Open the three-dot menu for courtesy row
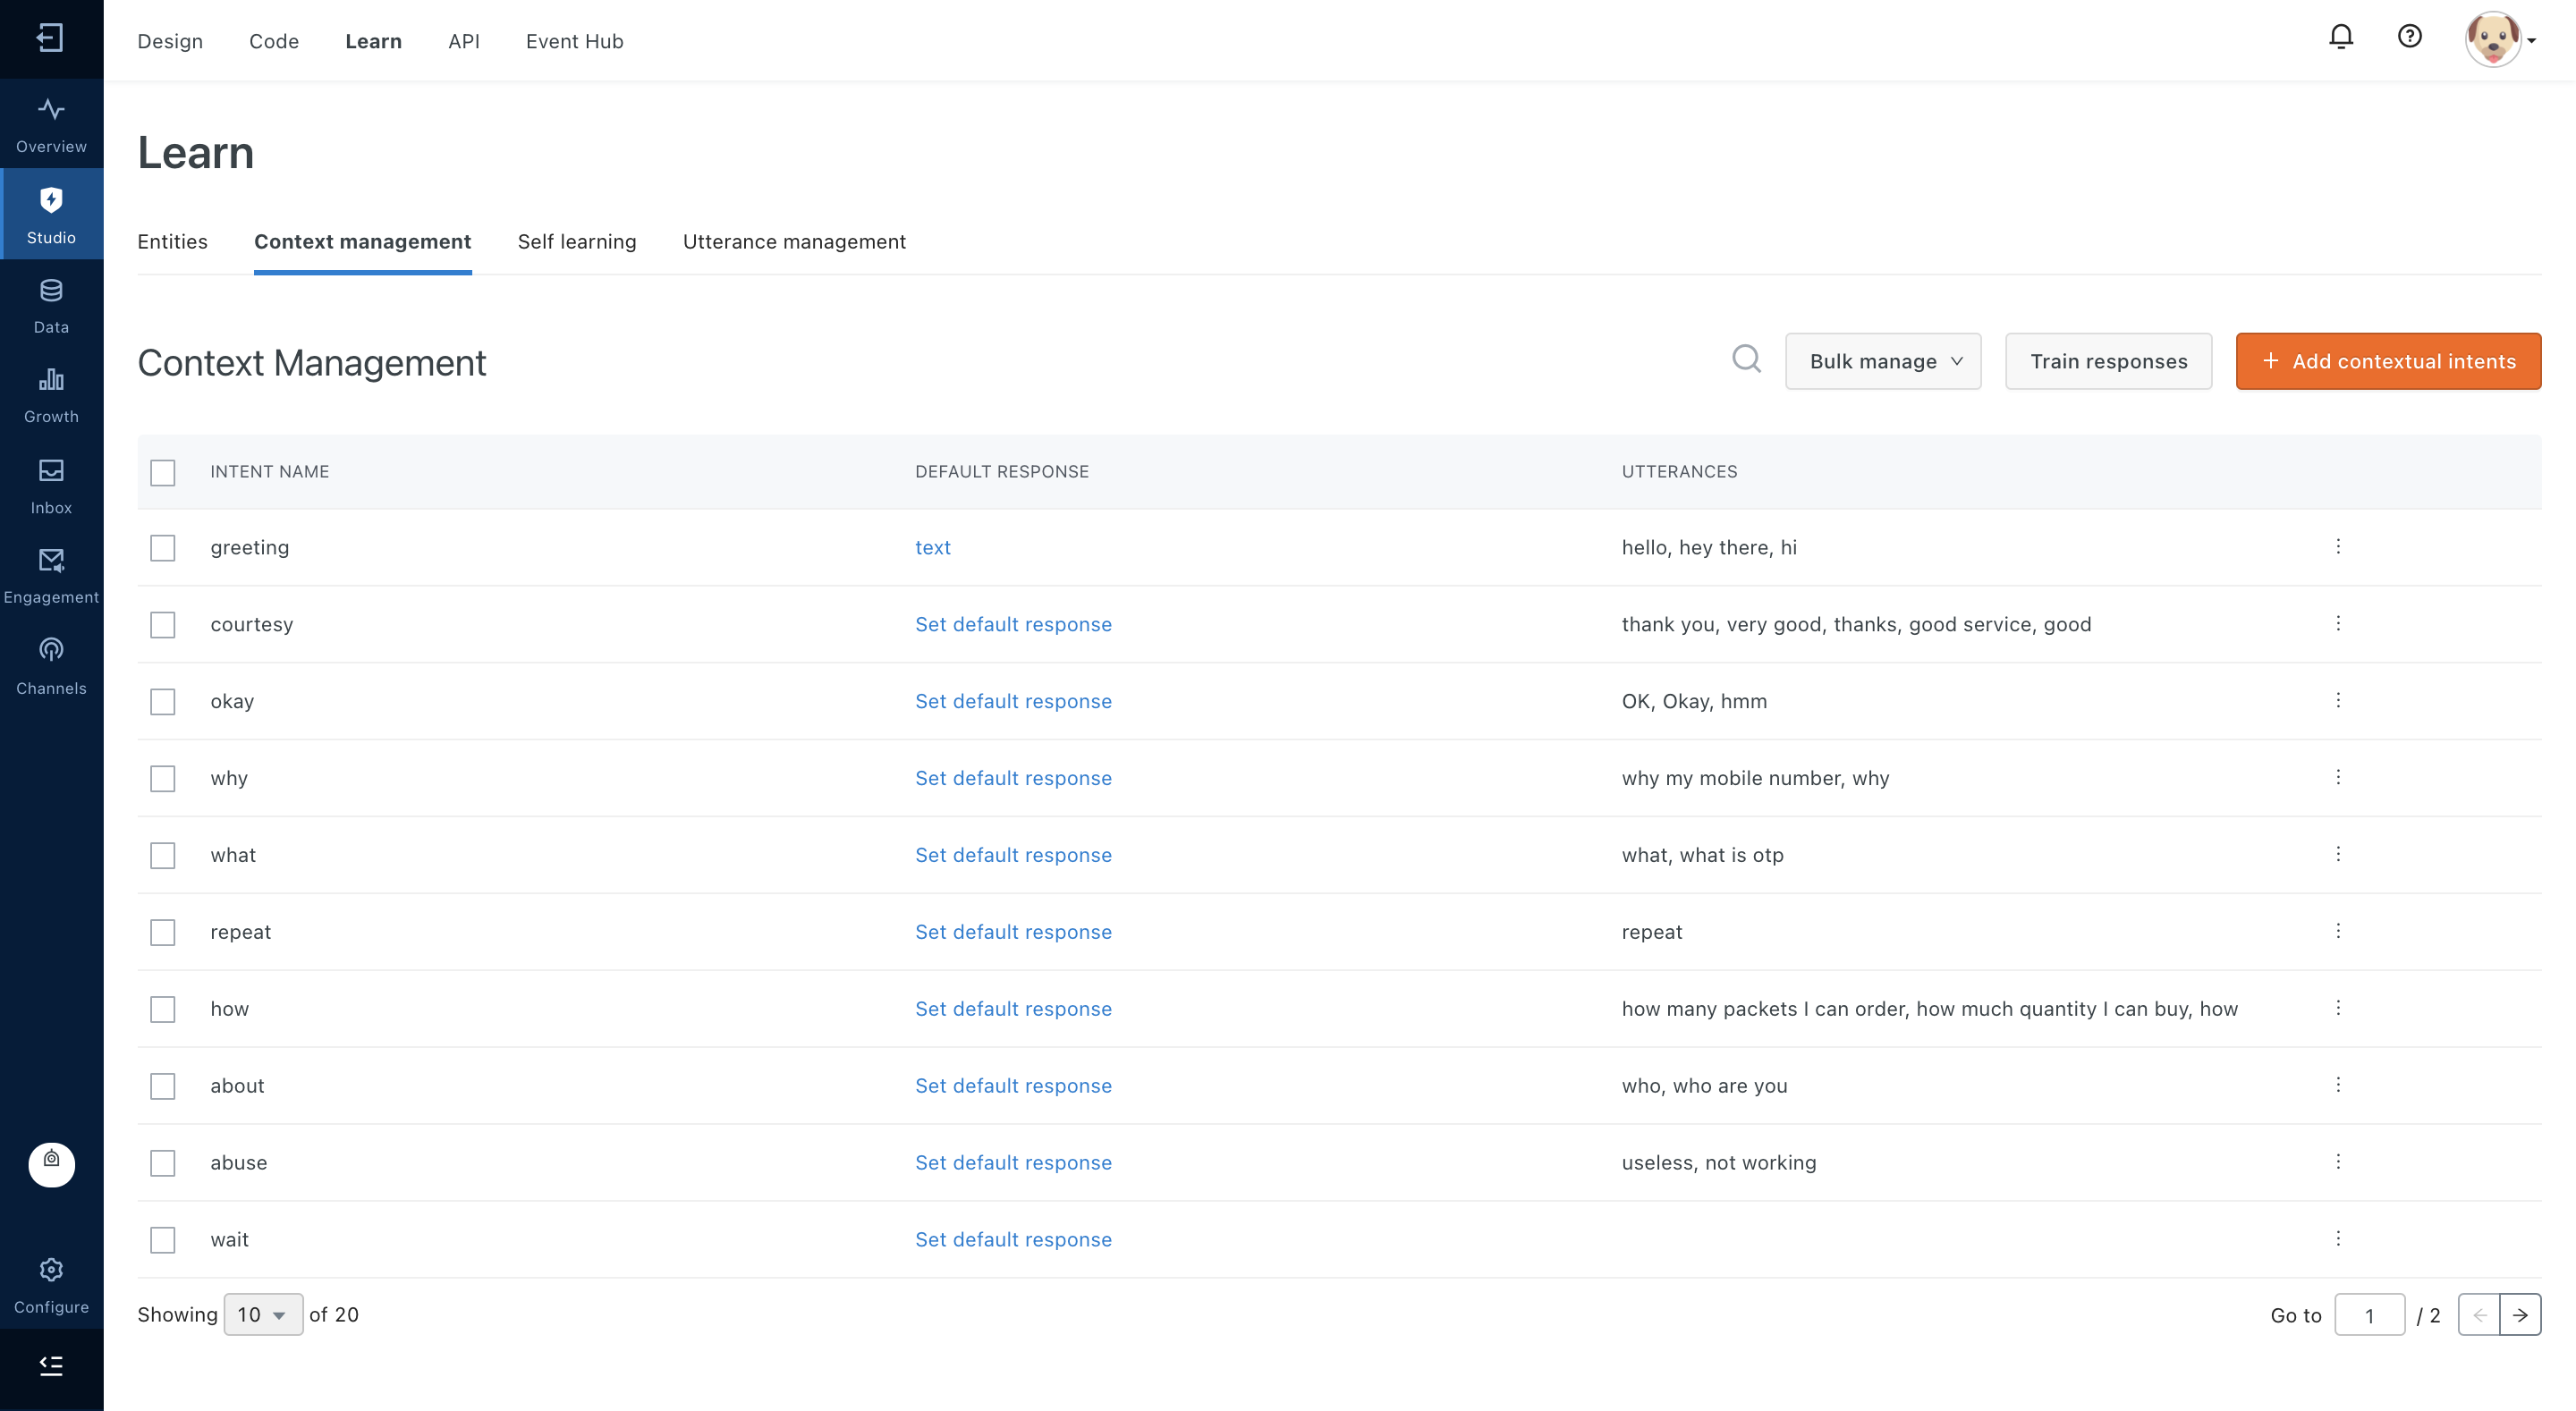The image size is (2576, 1411). click(2338, 623)
